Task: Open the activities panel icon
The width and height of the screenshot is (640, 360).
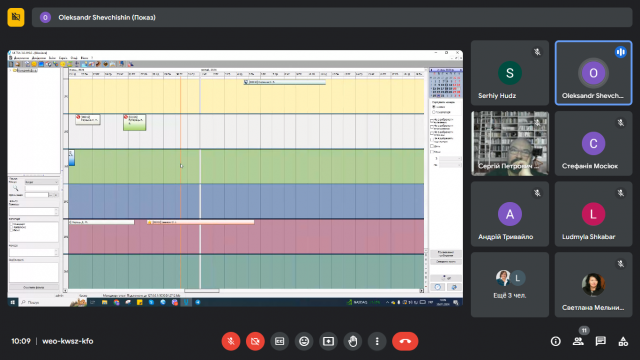Action: pyautogui.click(x=623, y=341)
